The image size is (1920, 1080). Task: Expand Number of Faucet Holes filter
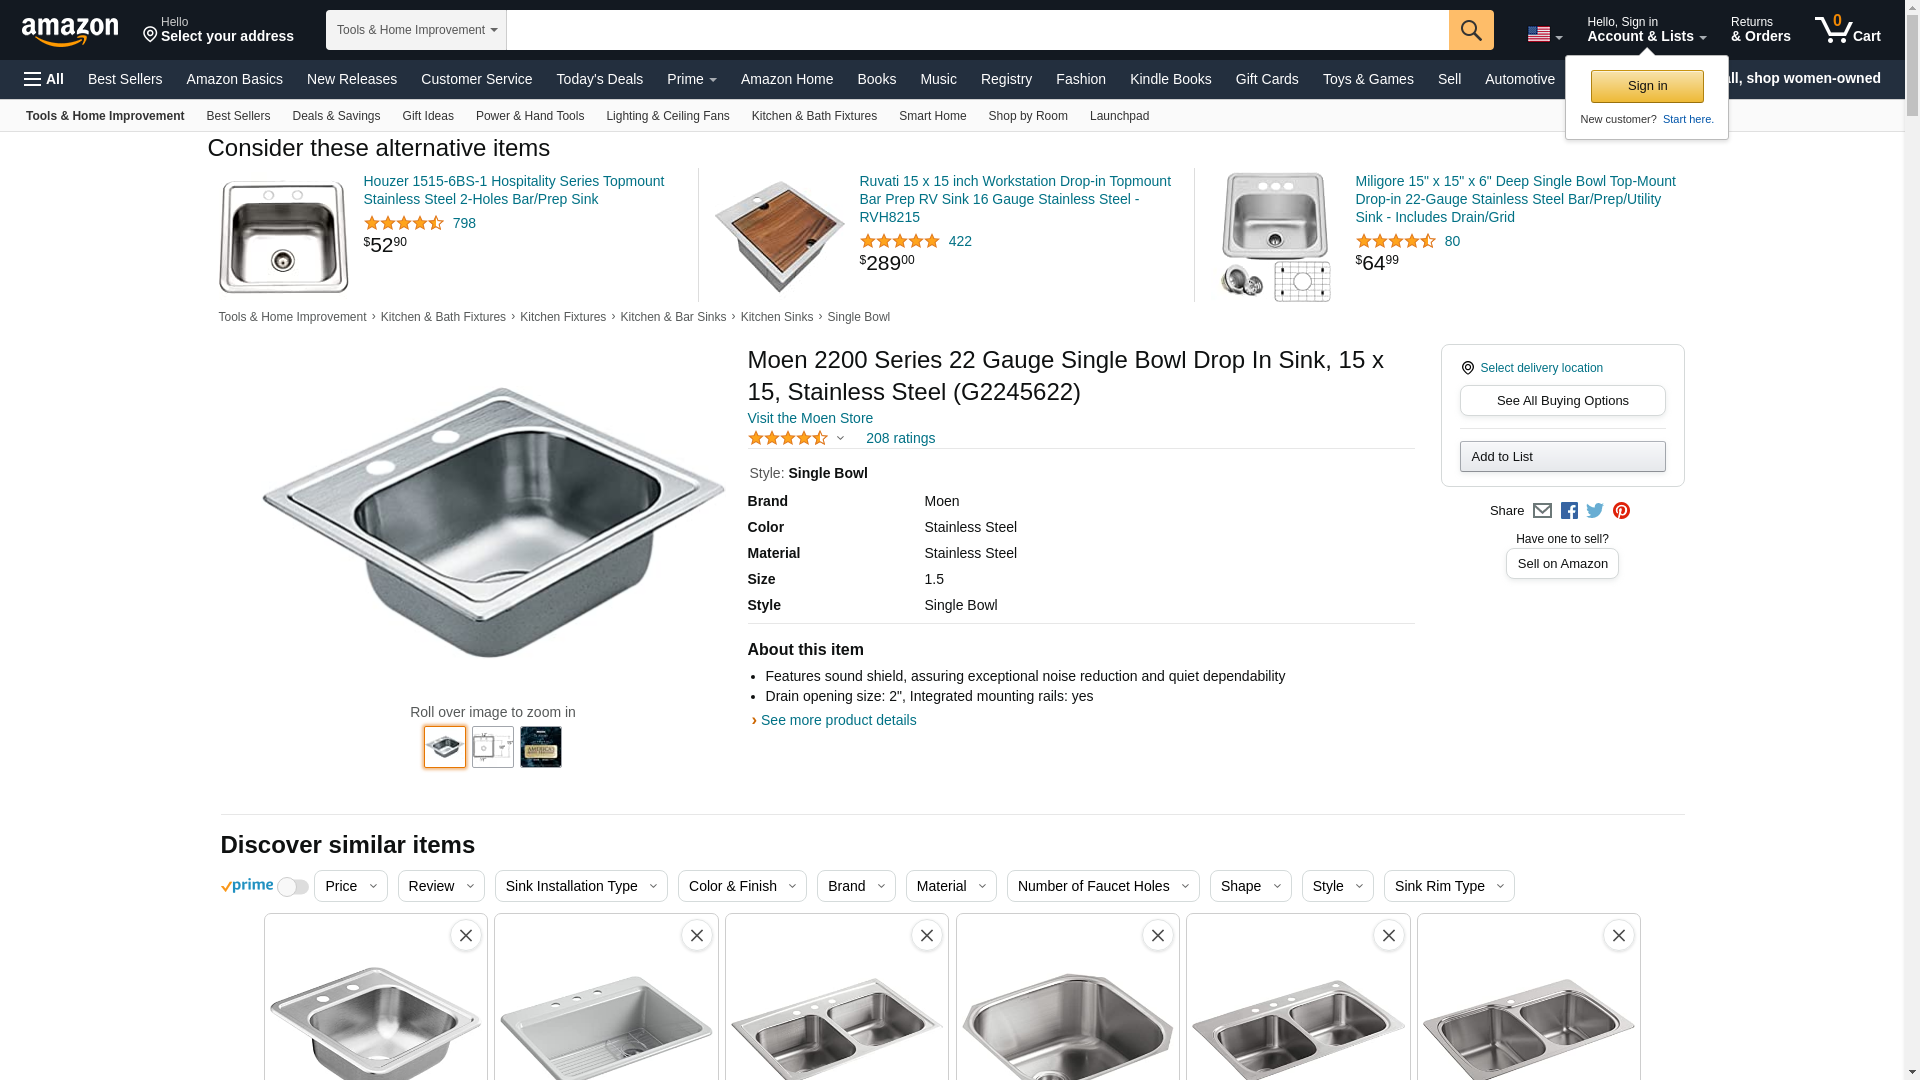pos(1103,886)
